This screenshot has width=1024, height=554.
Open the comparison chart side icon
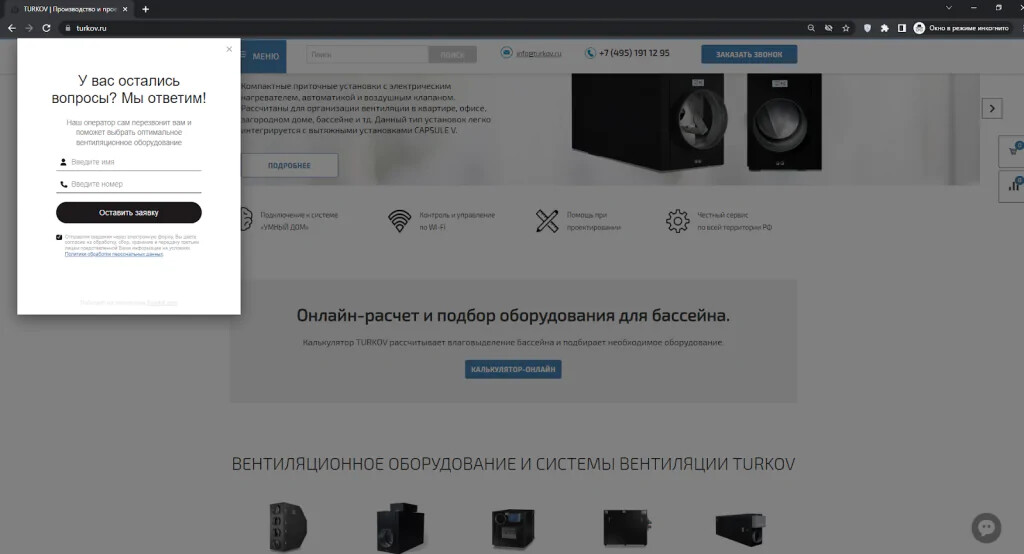(x=1013, y=186)
